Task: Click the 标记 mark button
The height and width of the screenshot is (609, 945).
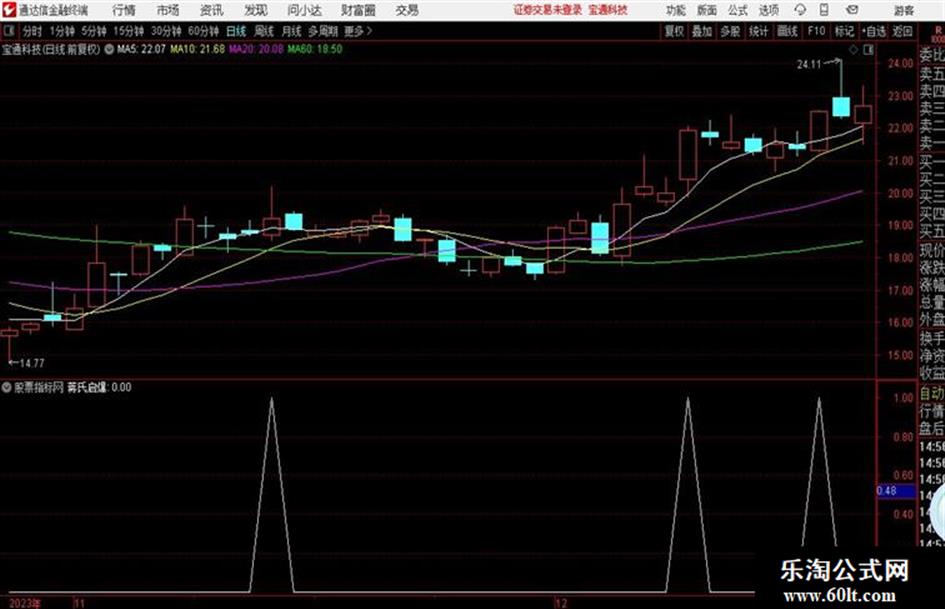Action: [x=844, y=31]
